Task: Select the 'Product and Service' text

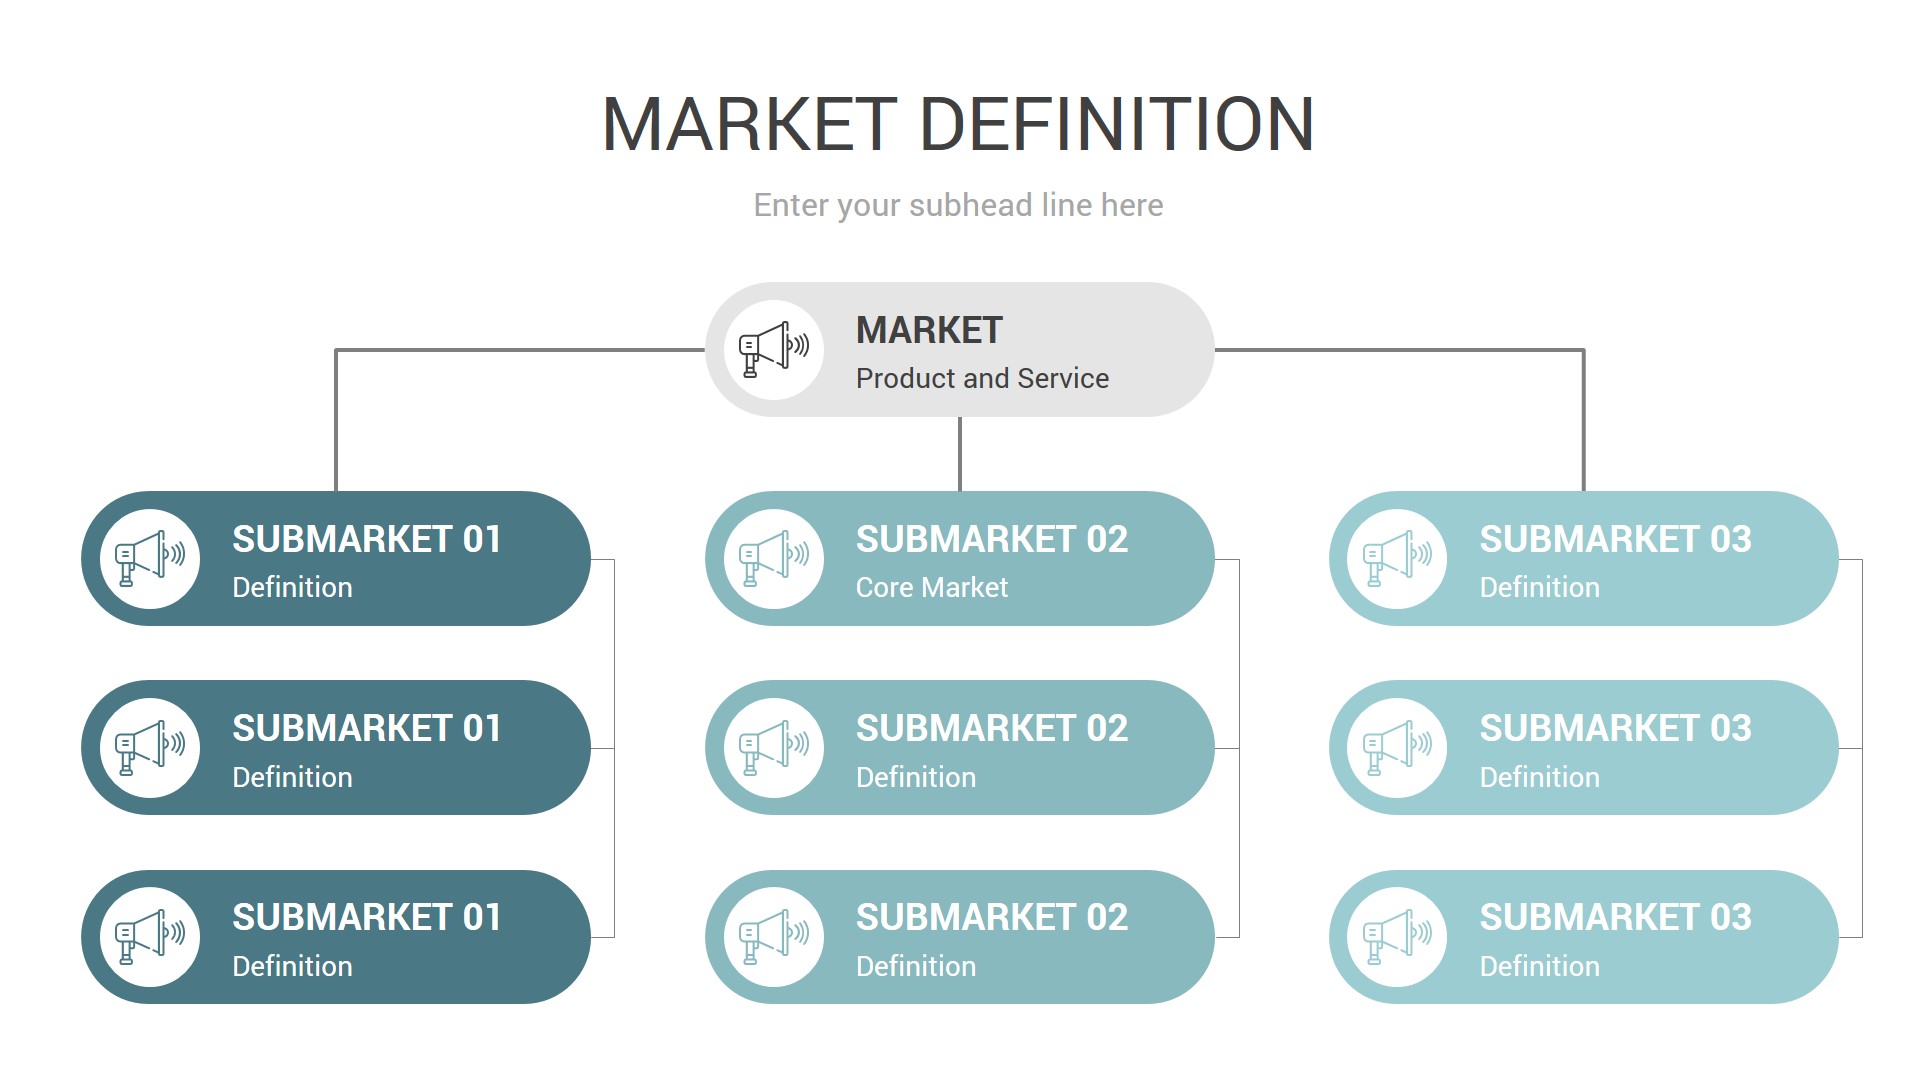Action: point(982,378)
